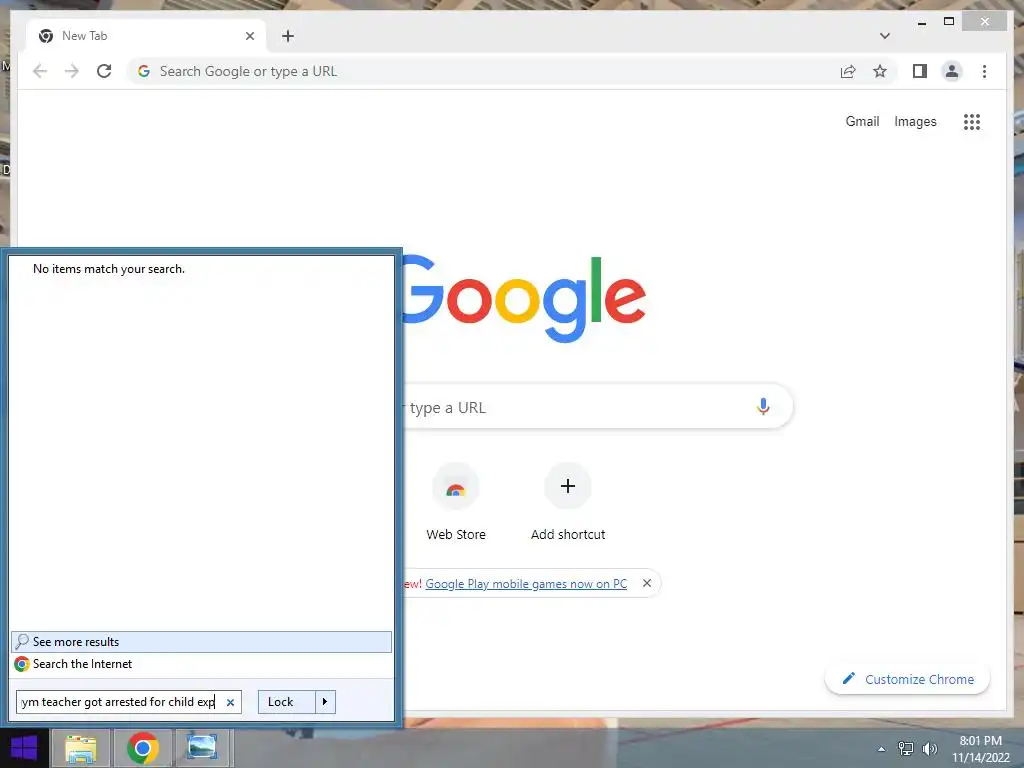Click the Google page search box

[597, 406]
